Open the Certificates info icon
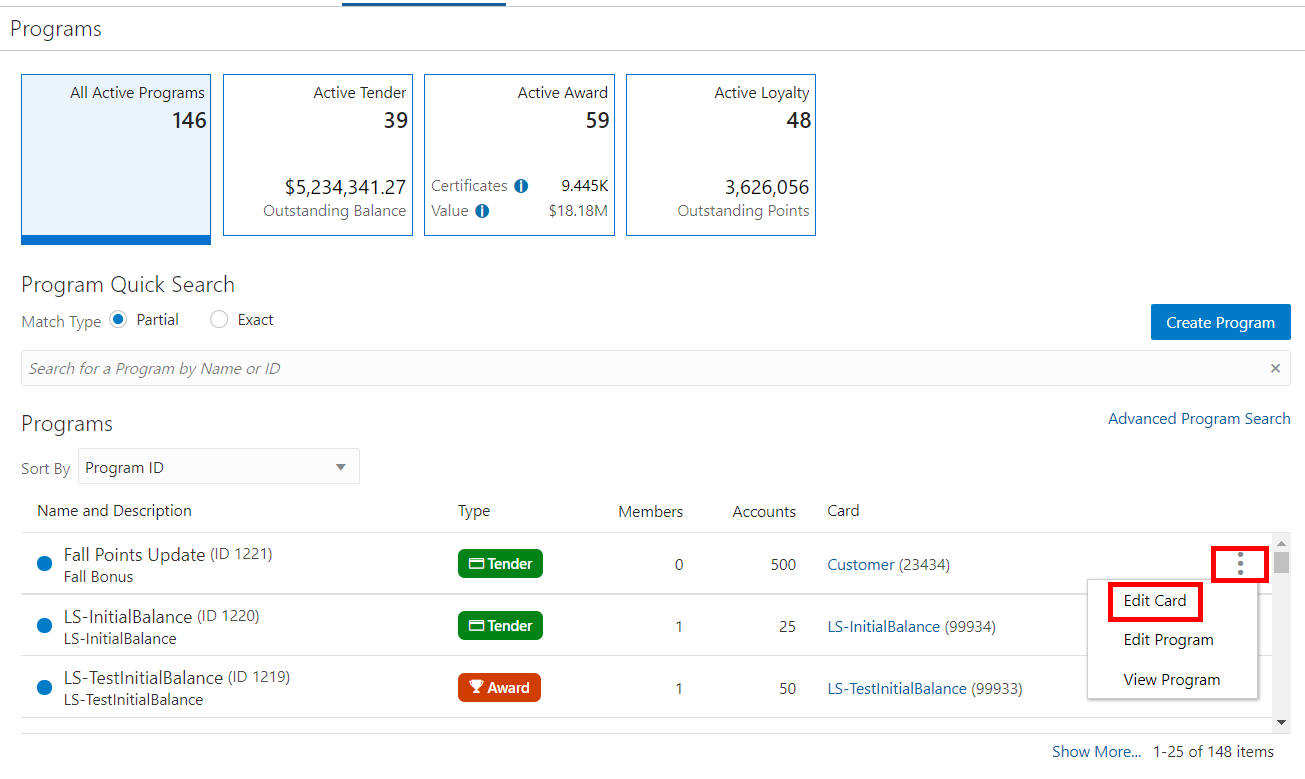This screenshot has height=779, width=1305. pos(521,186)
